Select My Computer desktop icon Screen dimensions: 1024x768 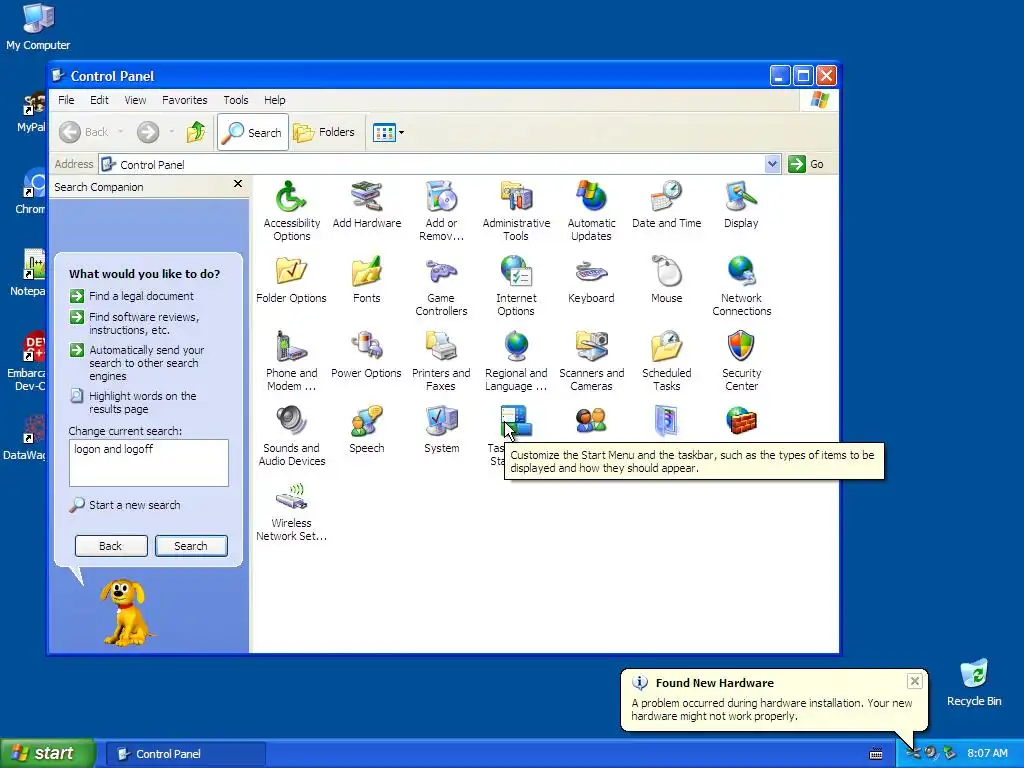[x=38, y=26]
